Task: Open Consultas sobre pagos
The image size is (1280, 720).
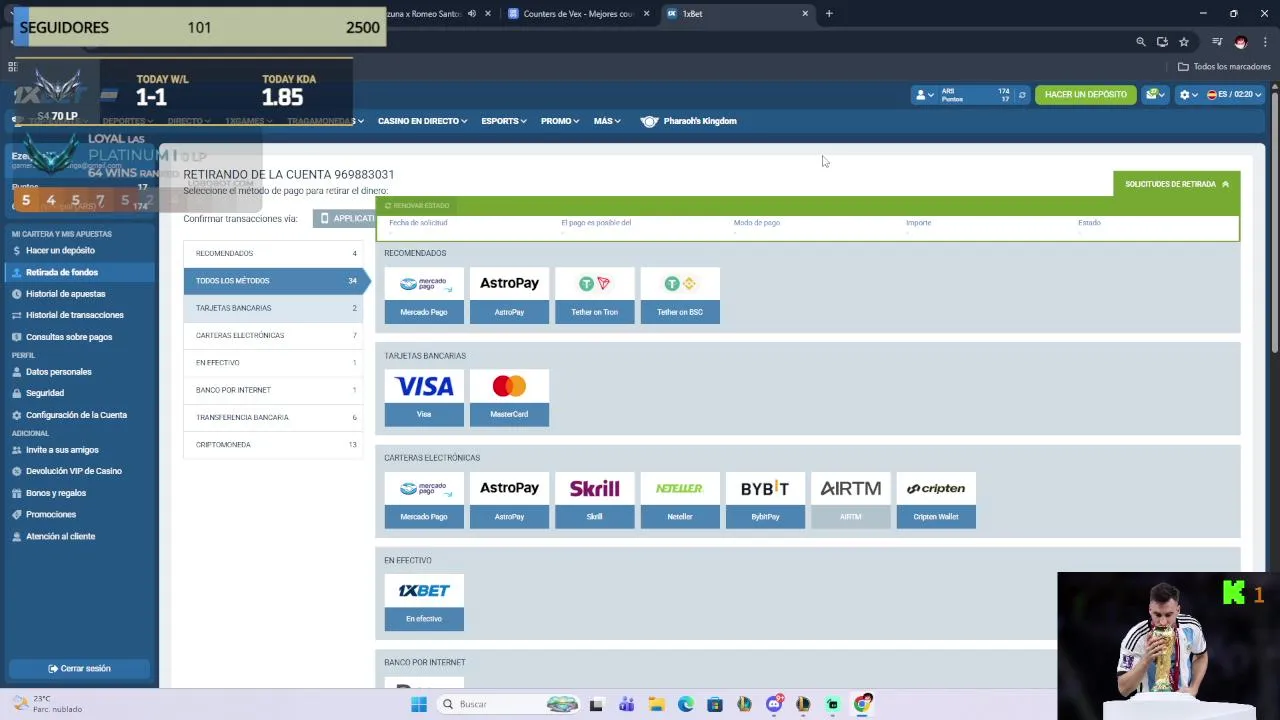Action: 69,337
